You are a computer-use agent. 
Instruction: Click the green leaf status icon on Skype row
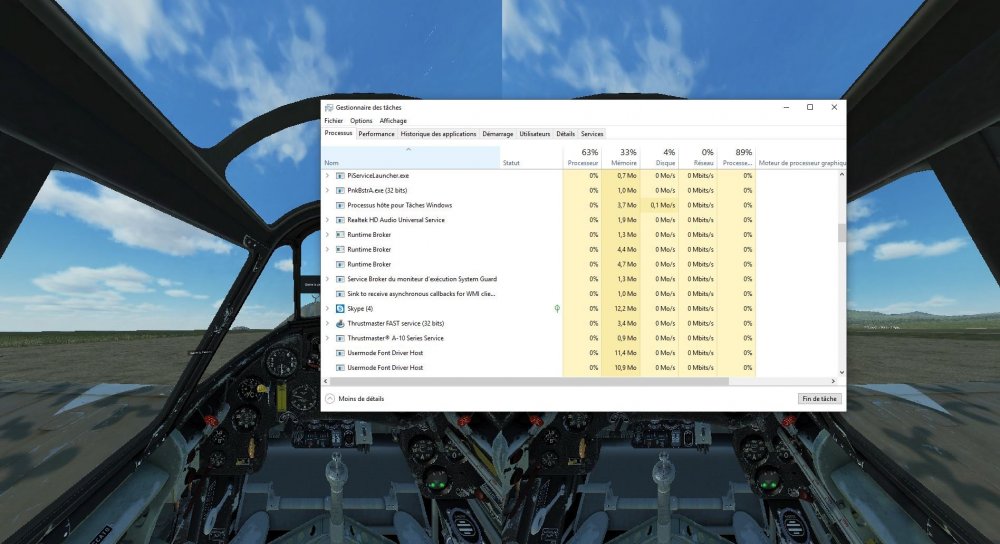tap(557, 309)
